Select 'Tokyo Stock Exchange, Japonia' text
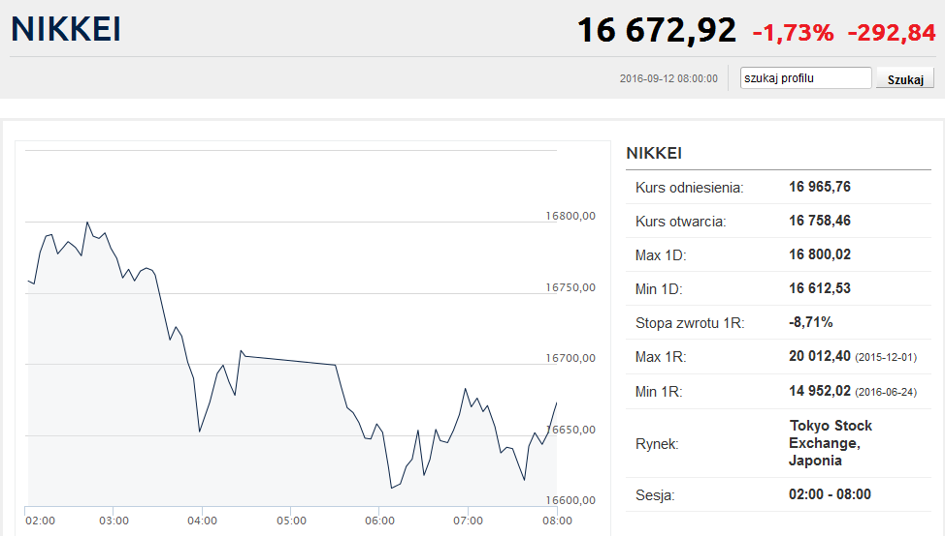 tap(830, 443)
